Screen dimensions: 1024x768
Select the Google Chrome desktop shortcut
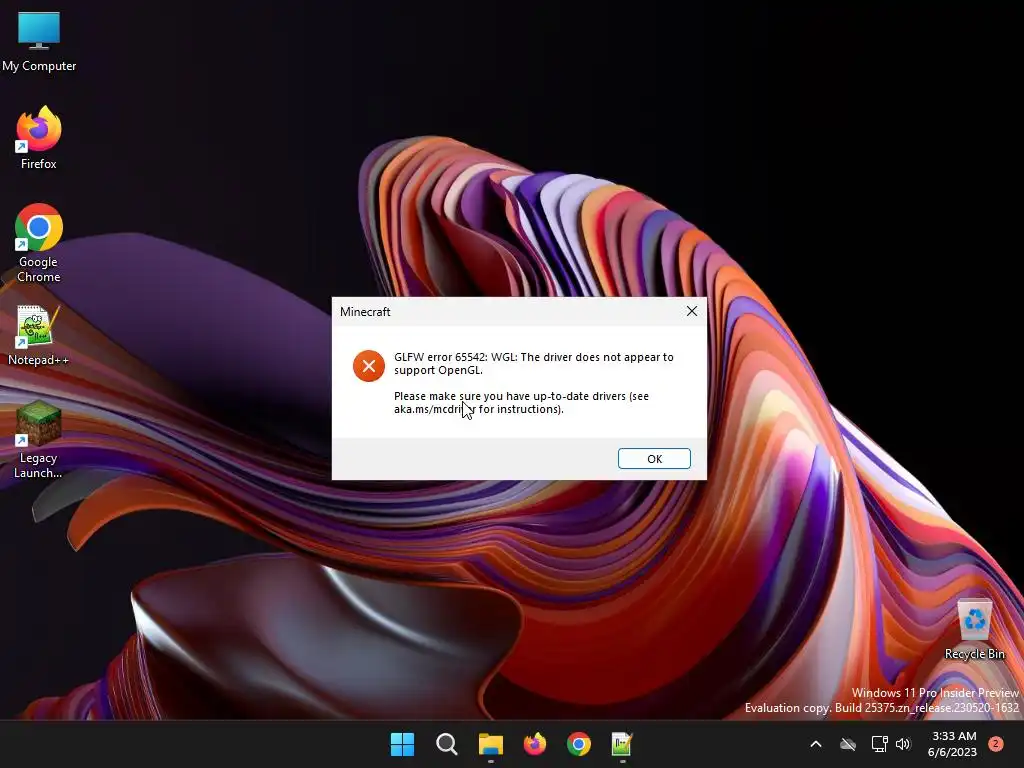click(x=39, y=243)
